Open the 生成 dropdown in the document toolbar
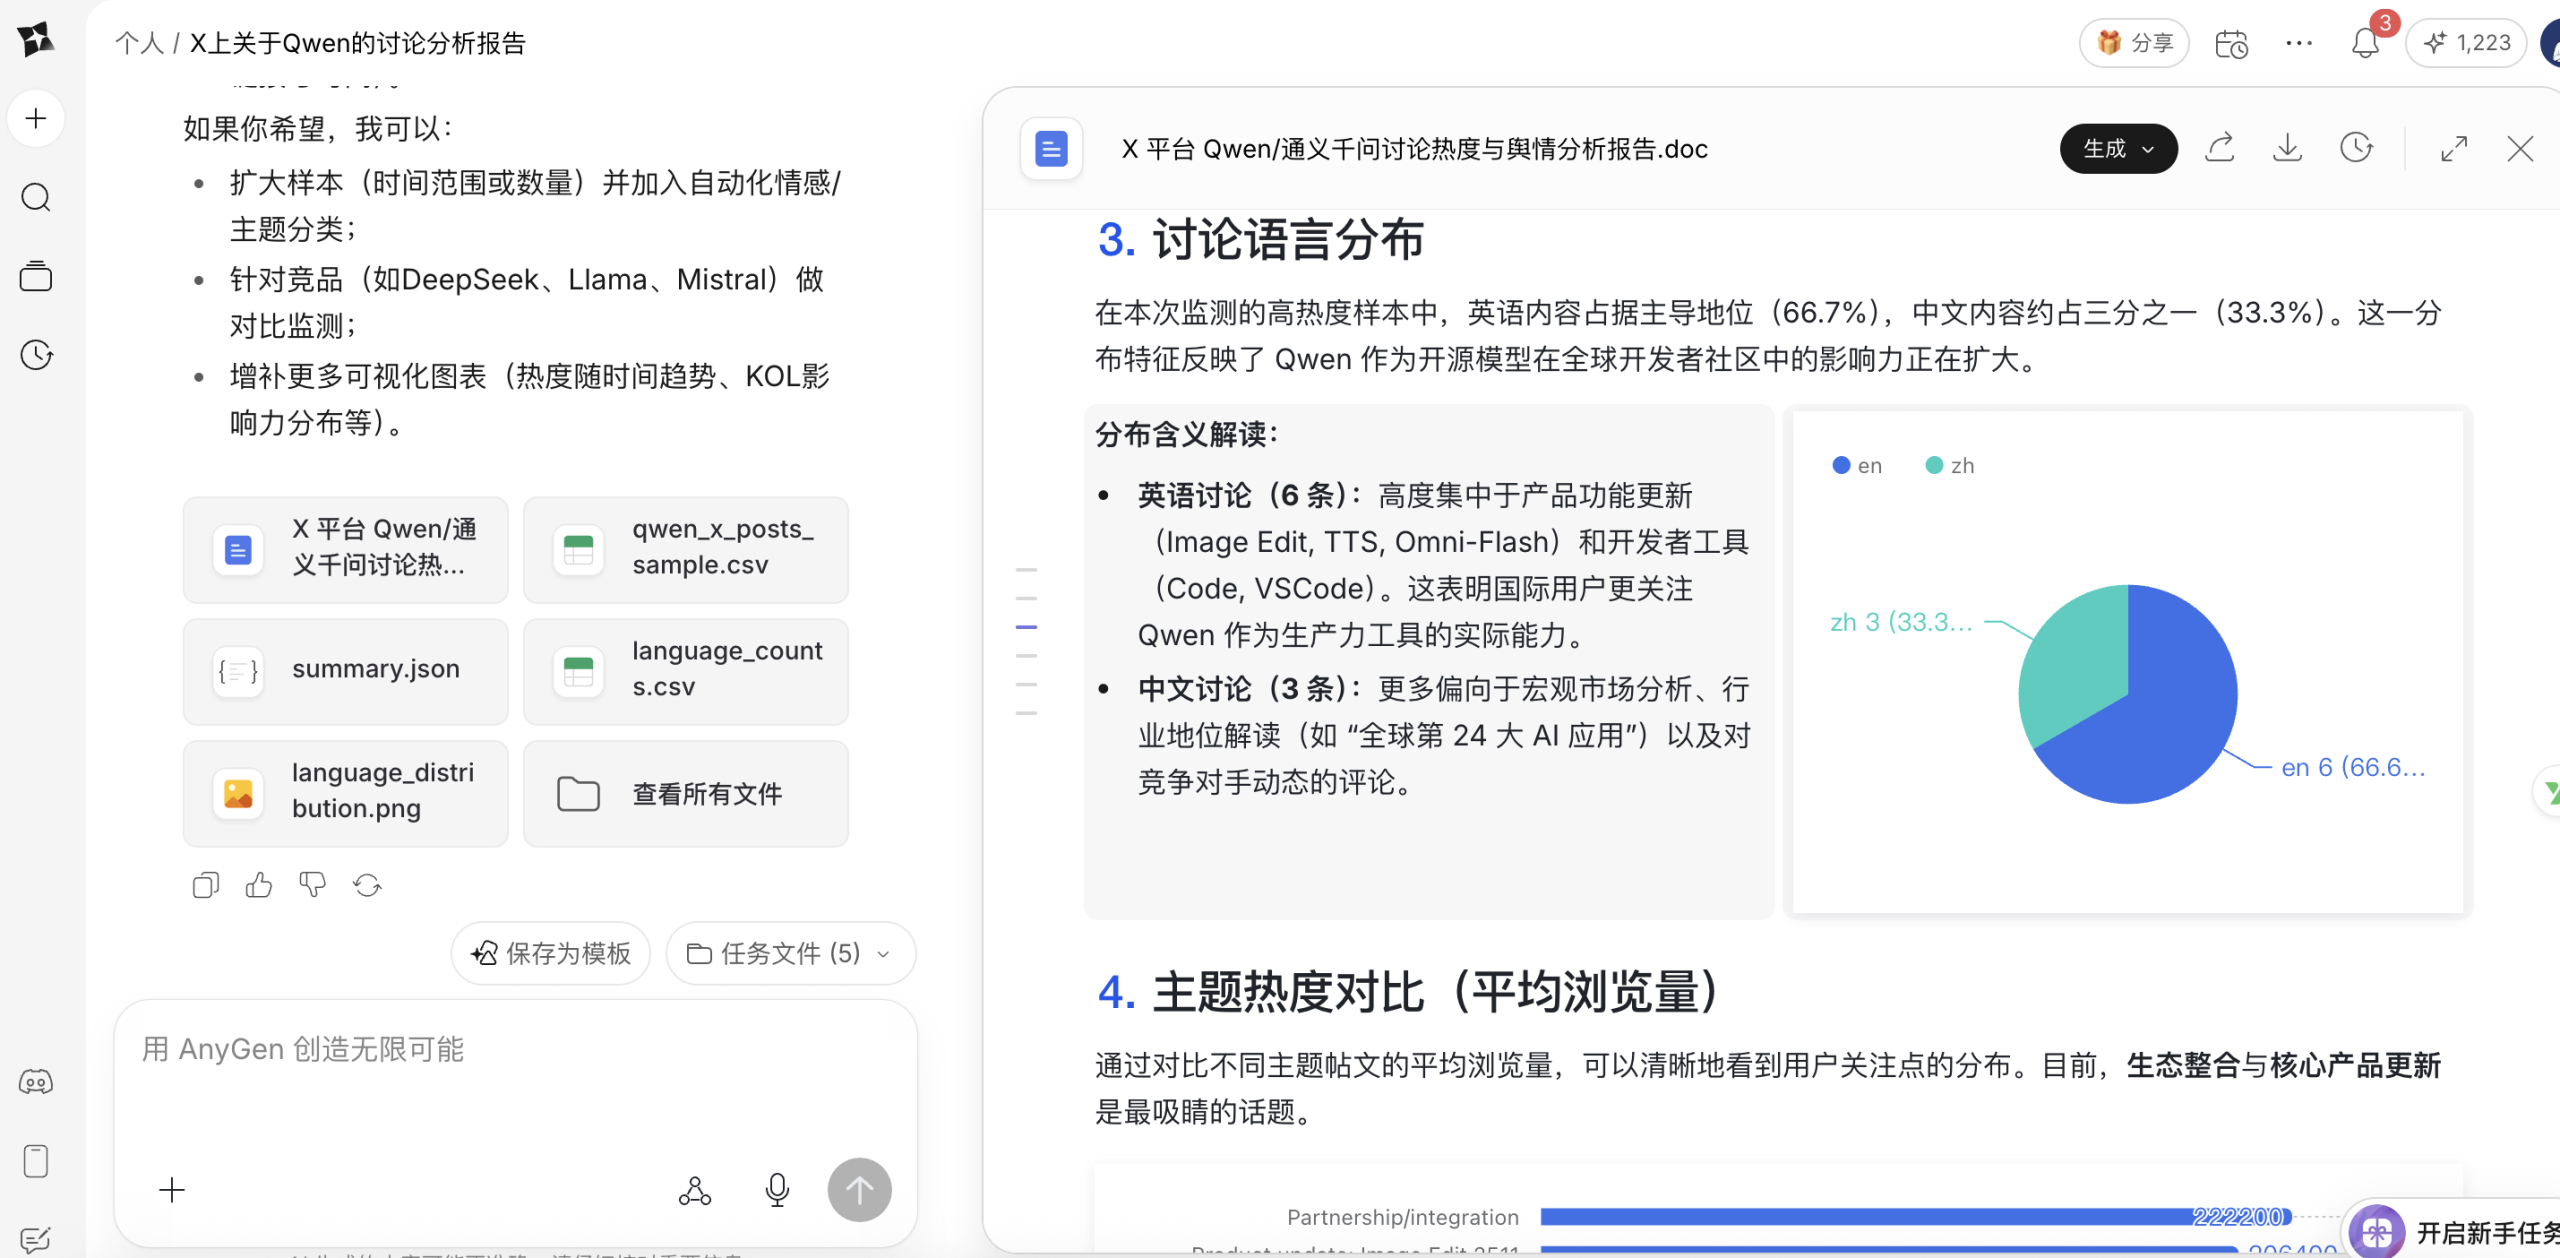Image resolution: width=2560 pixels, height=1258 pixels. [x=2118, y=148]
